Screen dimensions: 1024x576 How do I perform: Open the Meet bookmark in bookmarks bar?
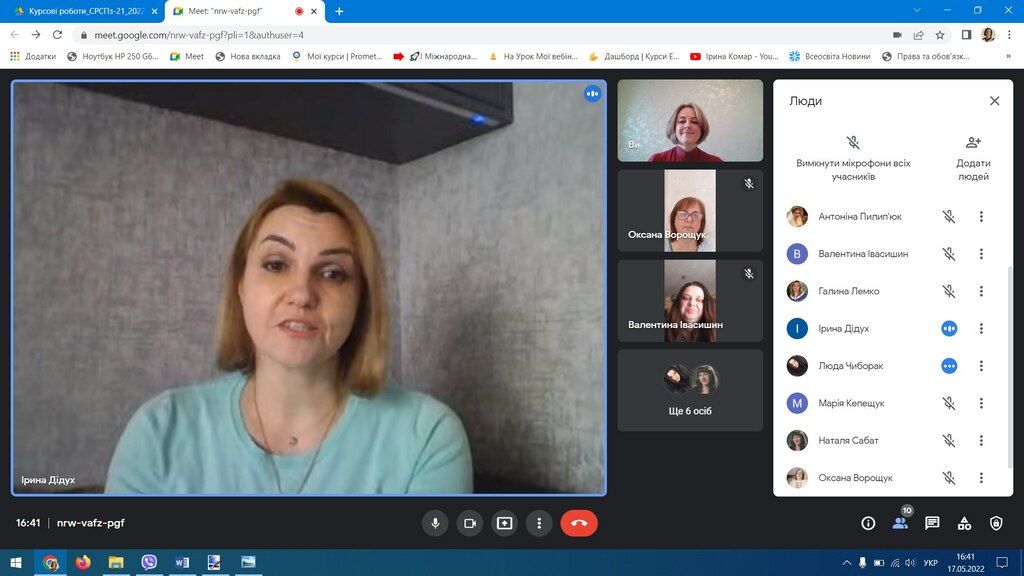[187, 56]
